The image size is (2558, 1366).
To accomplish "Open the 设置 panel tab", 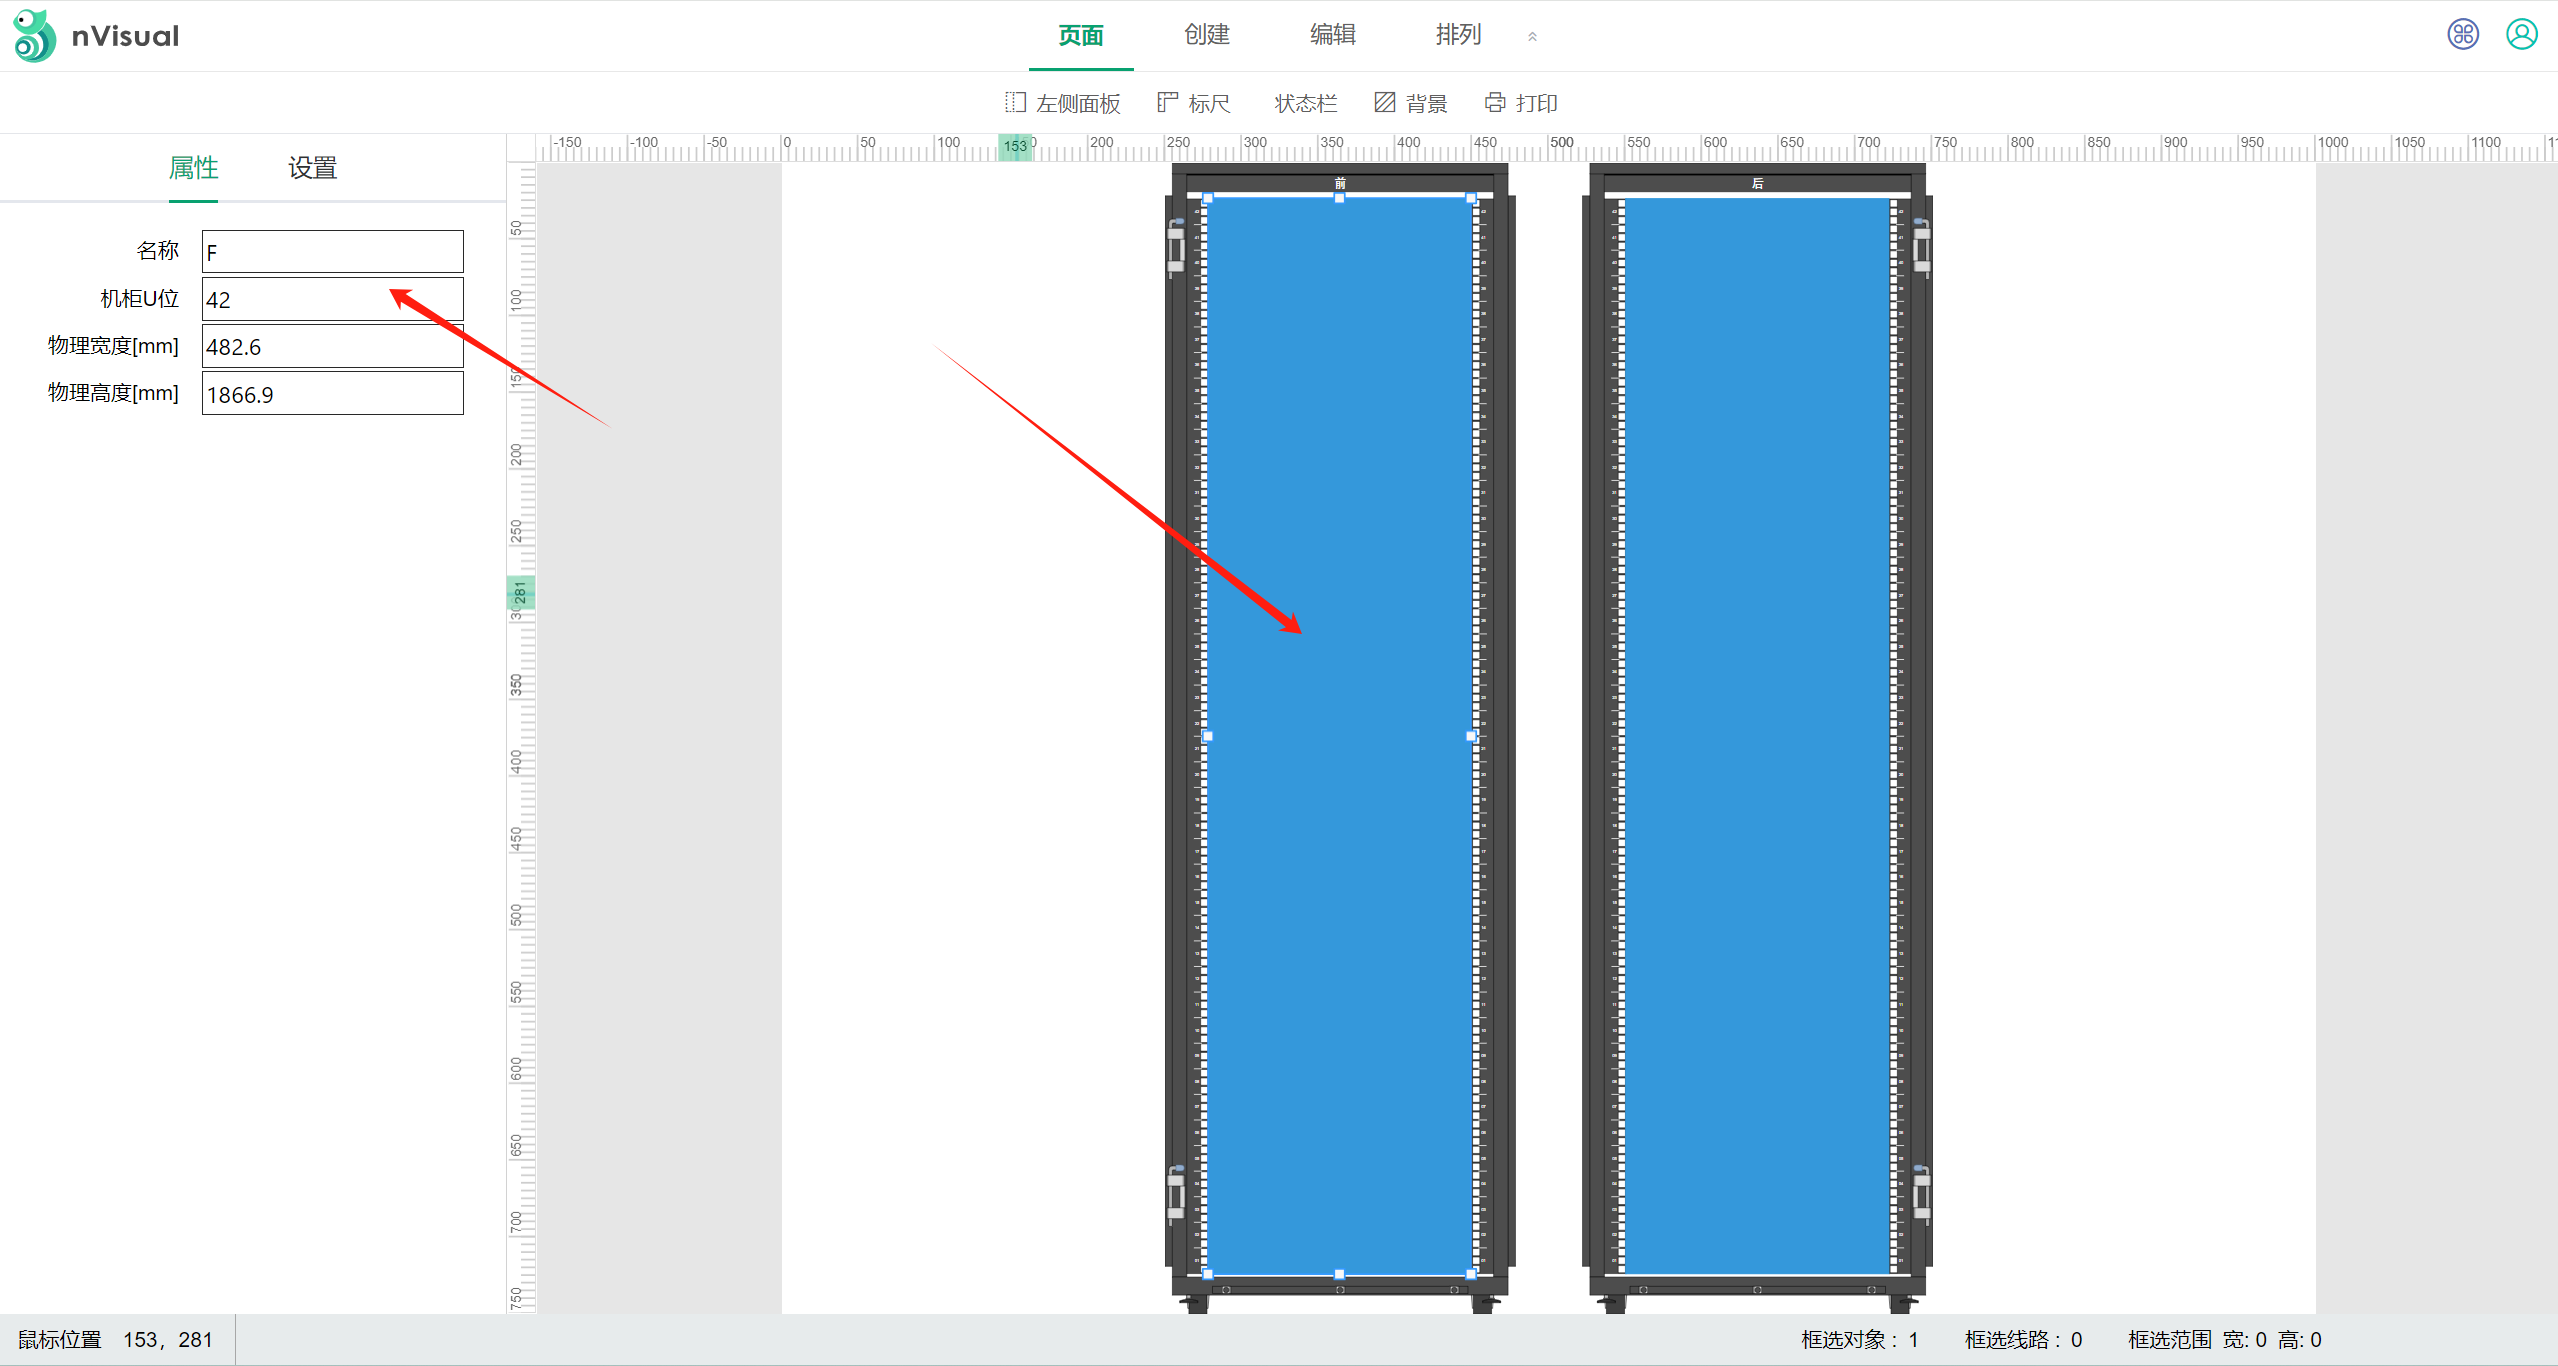I will [312, 168].
